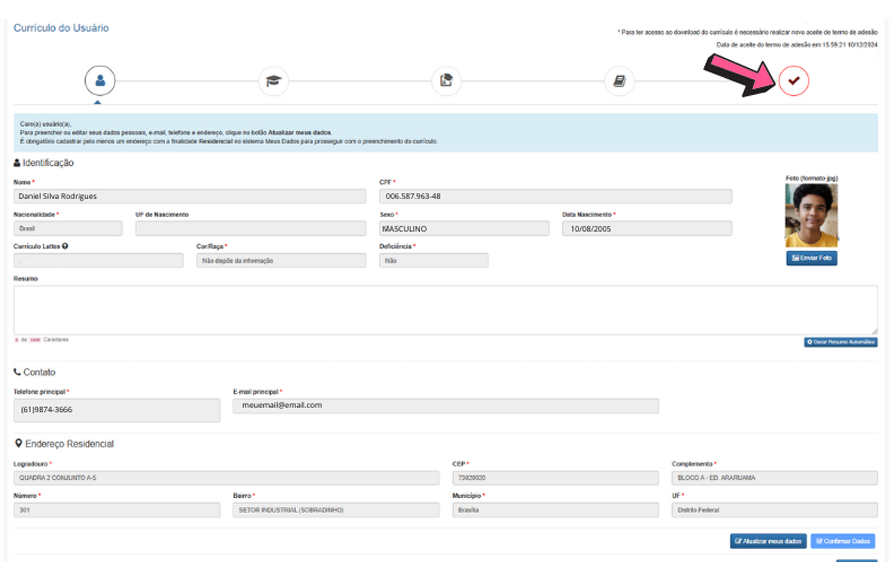This screenshot has width=892, height=575.
Task: Click the Currículo Lattes help icon
Action: click(65, 246)
